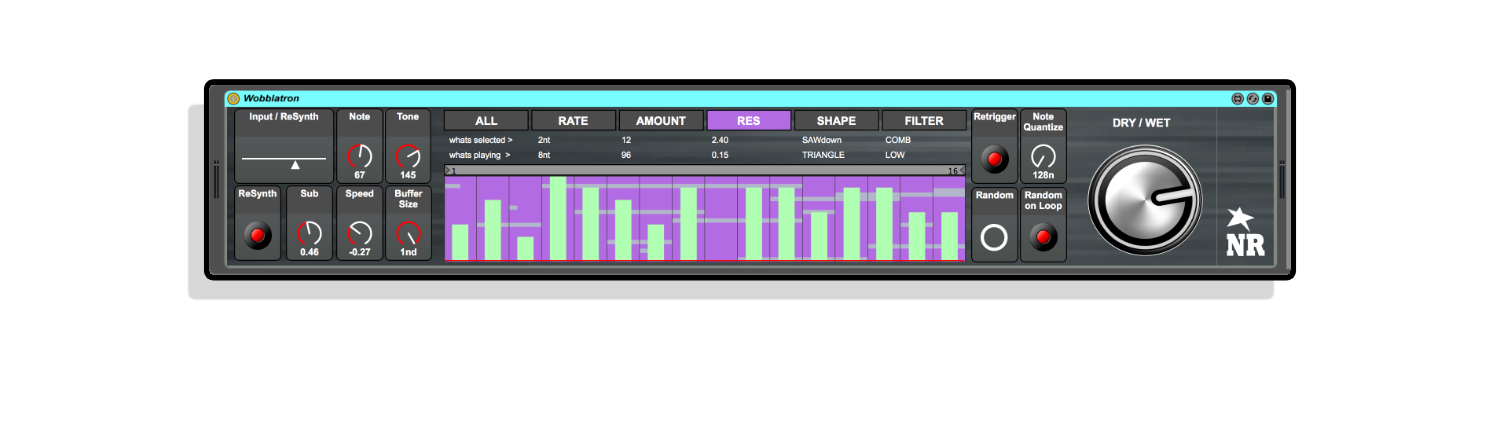Click the Buffer Size knob
Viewport: 1500px width, 430px height.
click(408, 234)
